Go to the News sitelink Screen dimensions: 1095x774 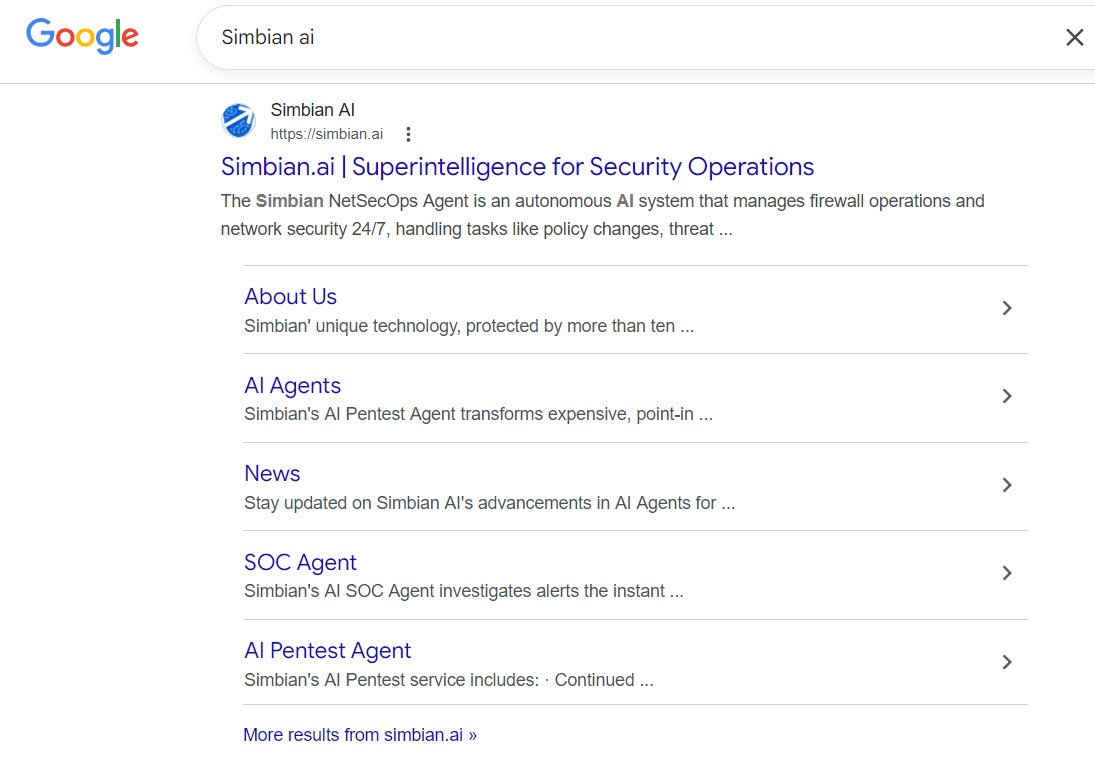coord(272,473)
